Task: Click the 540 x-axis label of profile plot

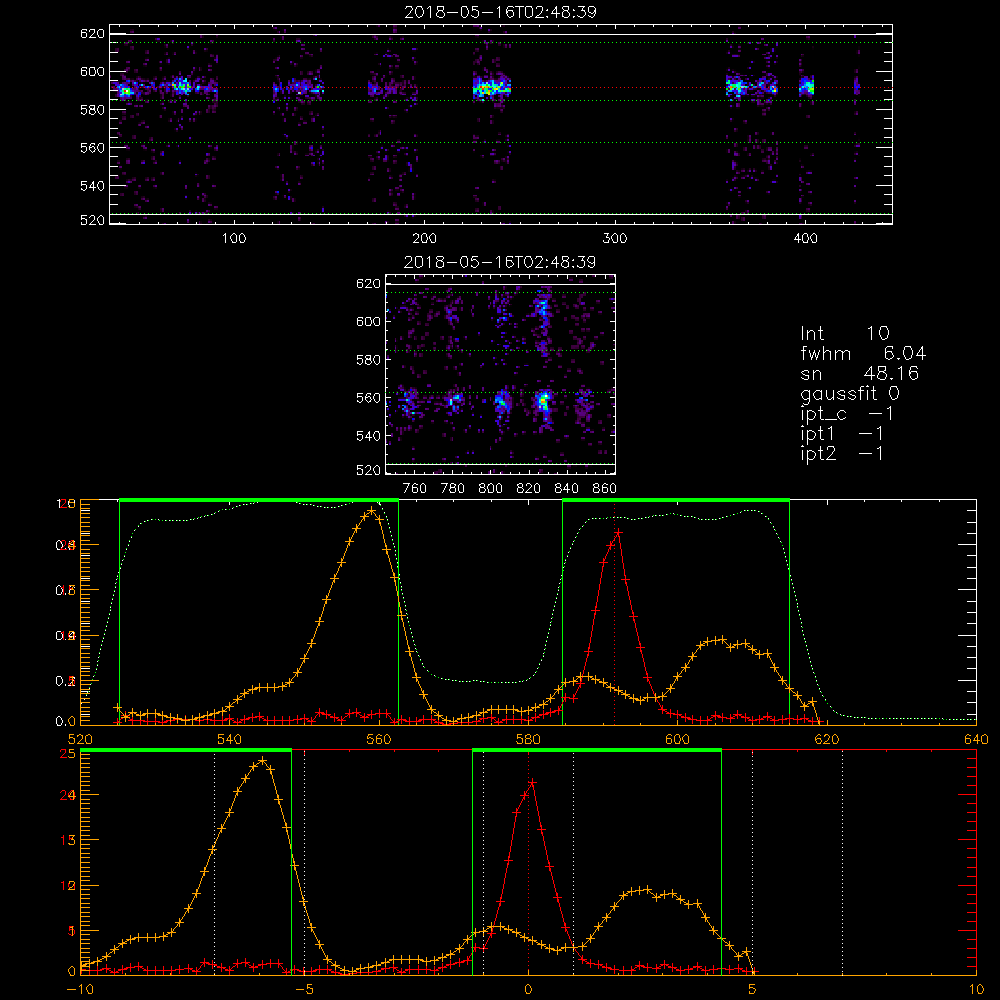Action: pyautogui.click(x=230, y=739)
